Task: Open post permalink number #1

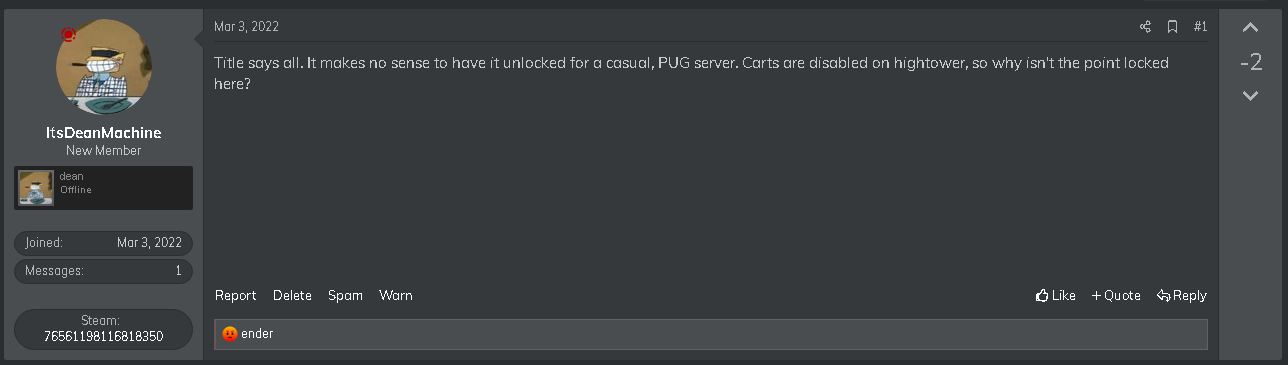Action: point(1201,27)
